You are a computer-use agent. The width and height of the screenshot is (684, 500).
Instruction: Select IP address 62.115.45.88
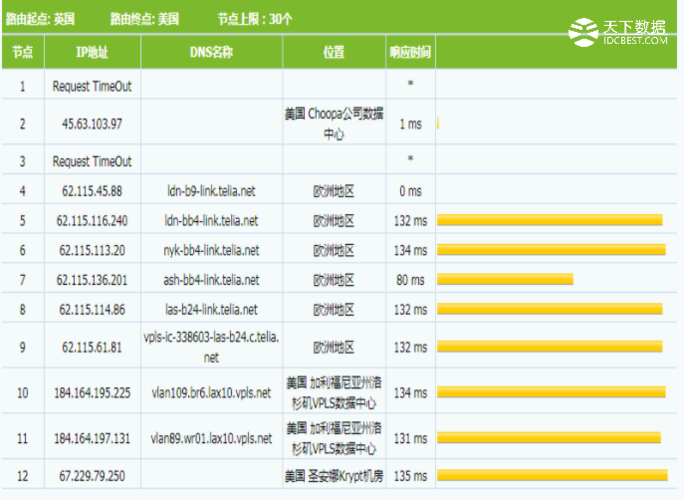click(x=92, y=191)
